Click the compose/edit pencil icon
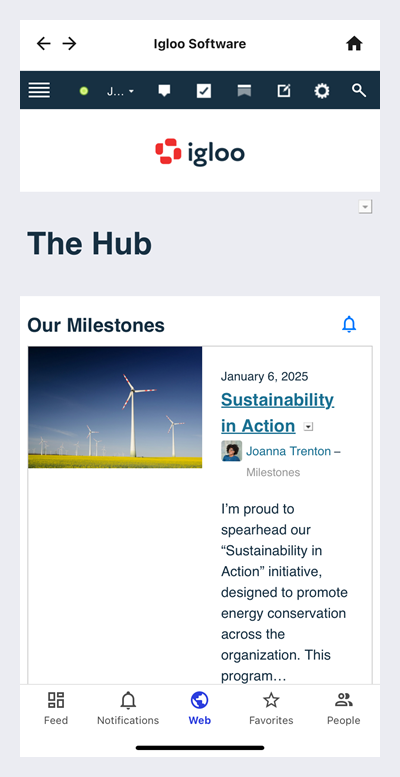Image resolution: width=400 pixels, height=777 pixels. point(284,91)
